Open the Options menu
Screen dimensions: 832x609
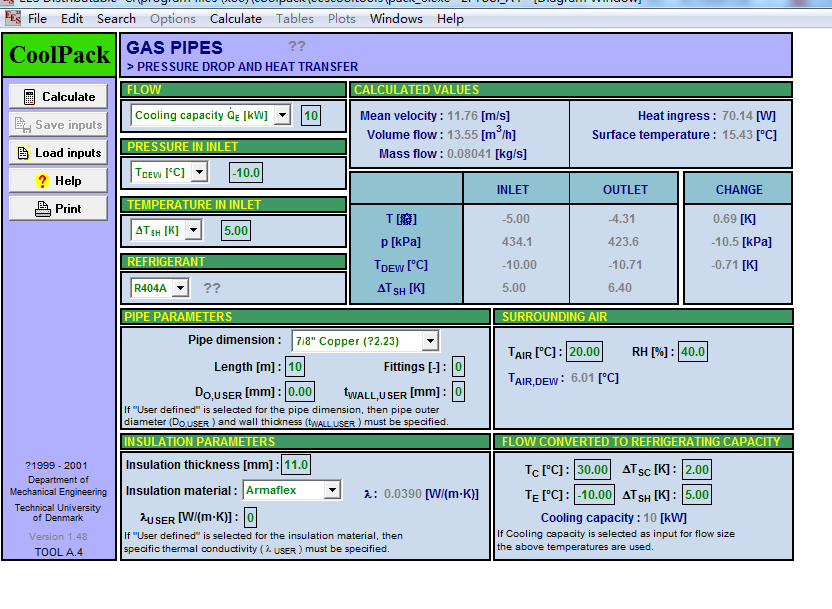[x=172, y=19]
